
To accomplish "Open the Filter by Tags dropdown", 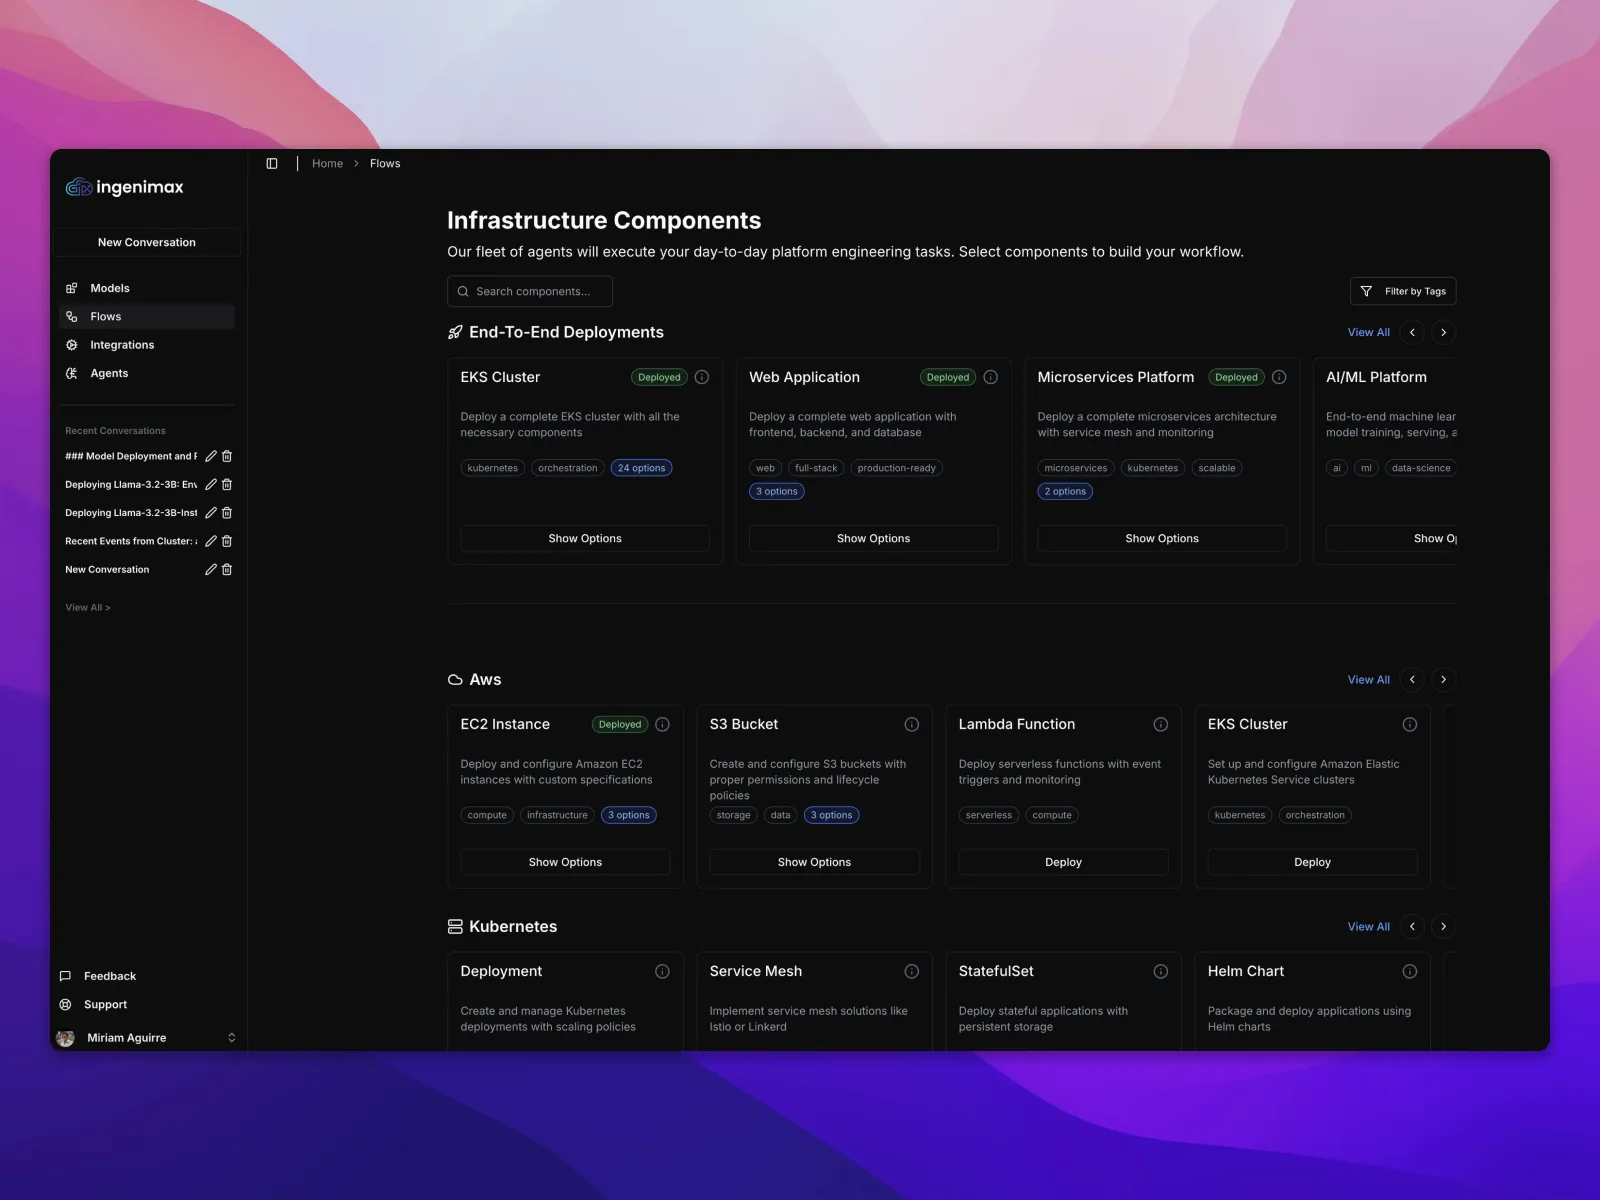I will [1402, 291].
